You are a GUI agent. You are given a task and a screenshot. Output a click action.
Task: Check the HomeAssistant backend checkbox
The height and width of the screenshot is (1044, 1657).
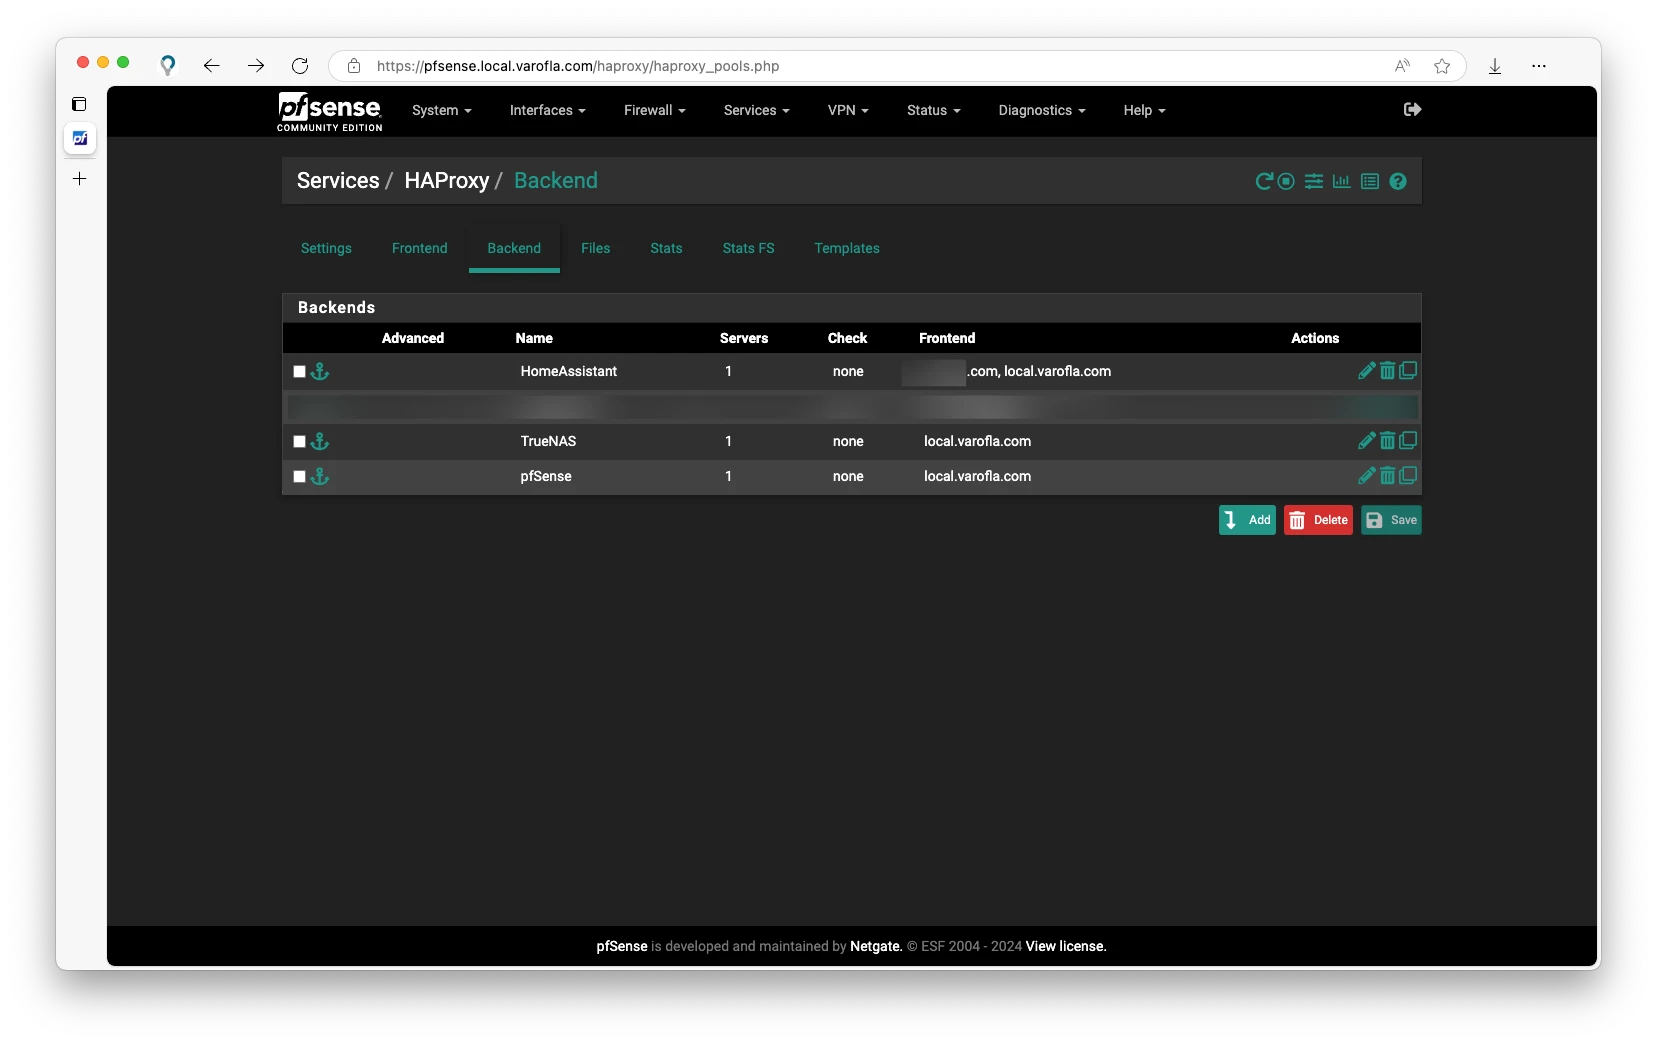point(299,372)
